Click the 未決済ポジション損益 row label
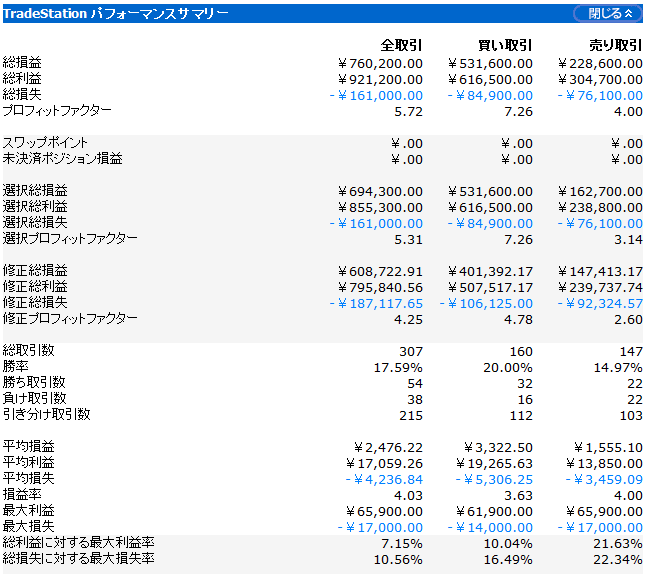The width and height of the screenshot is (649, 574). click(62, 159)
